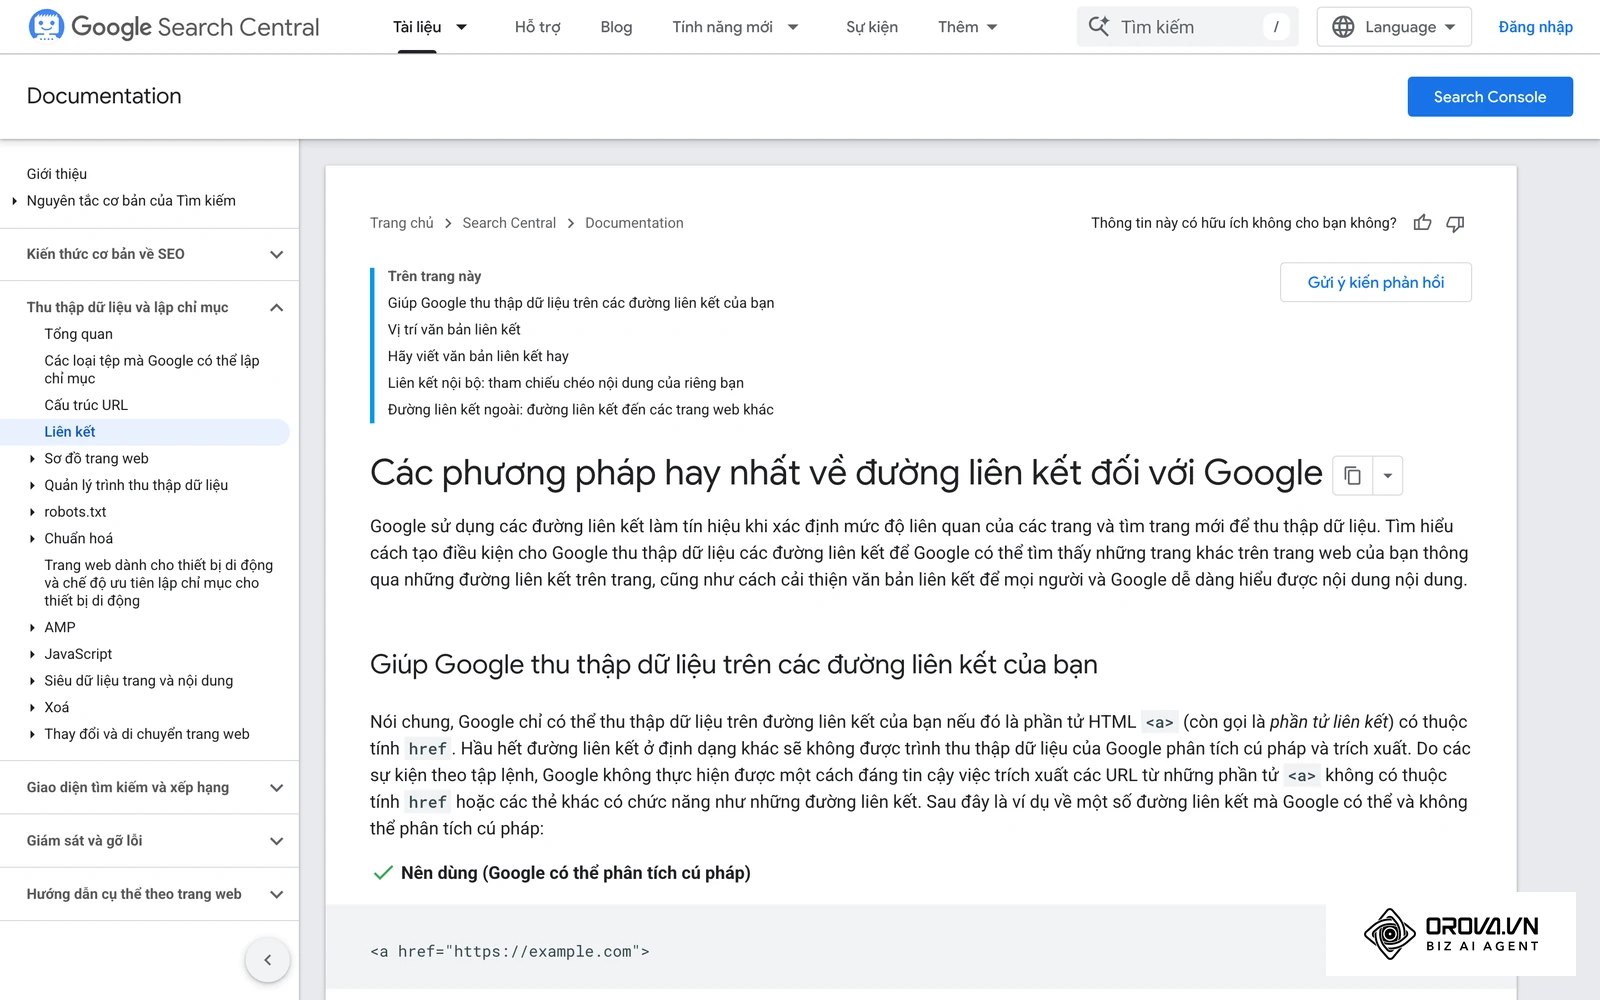Click the thumbs up helpful icon

(x=1422, y=223)
